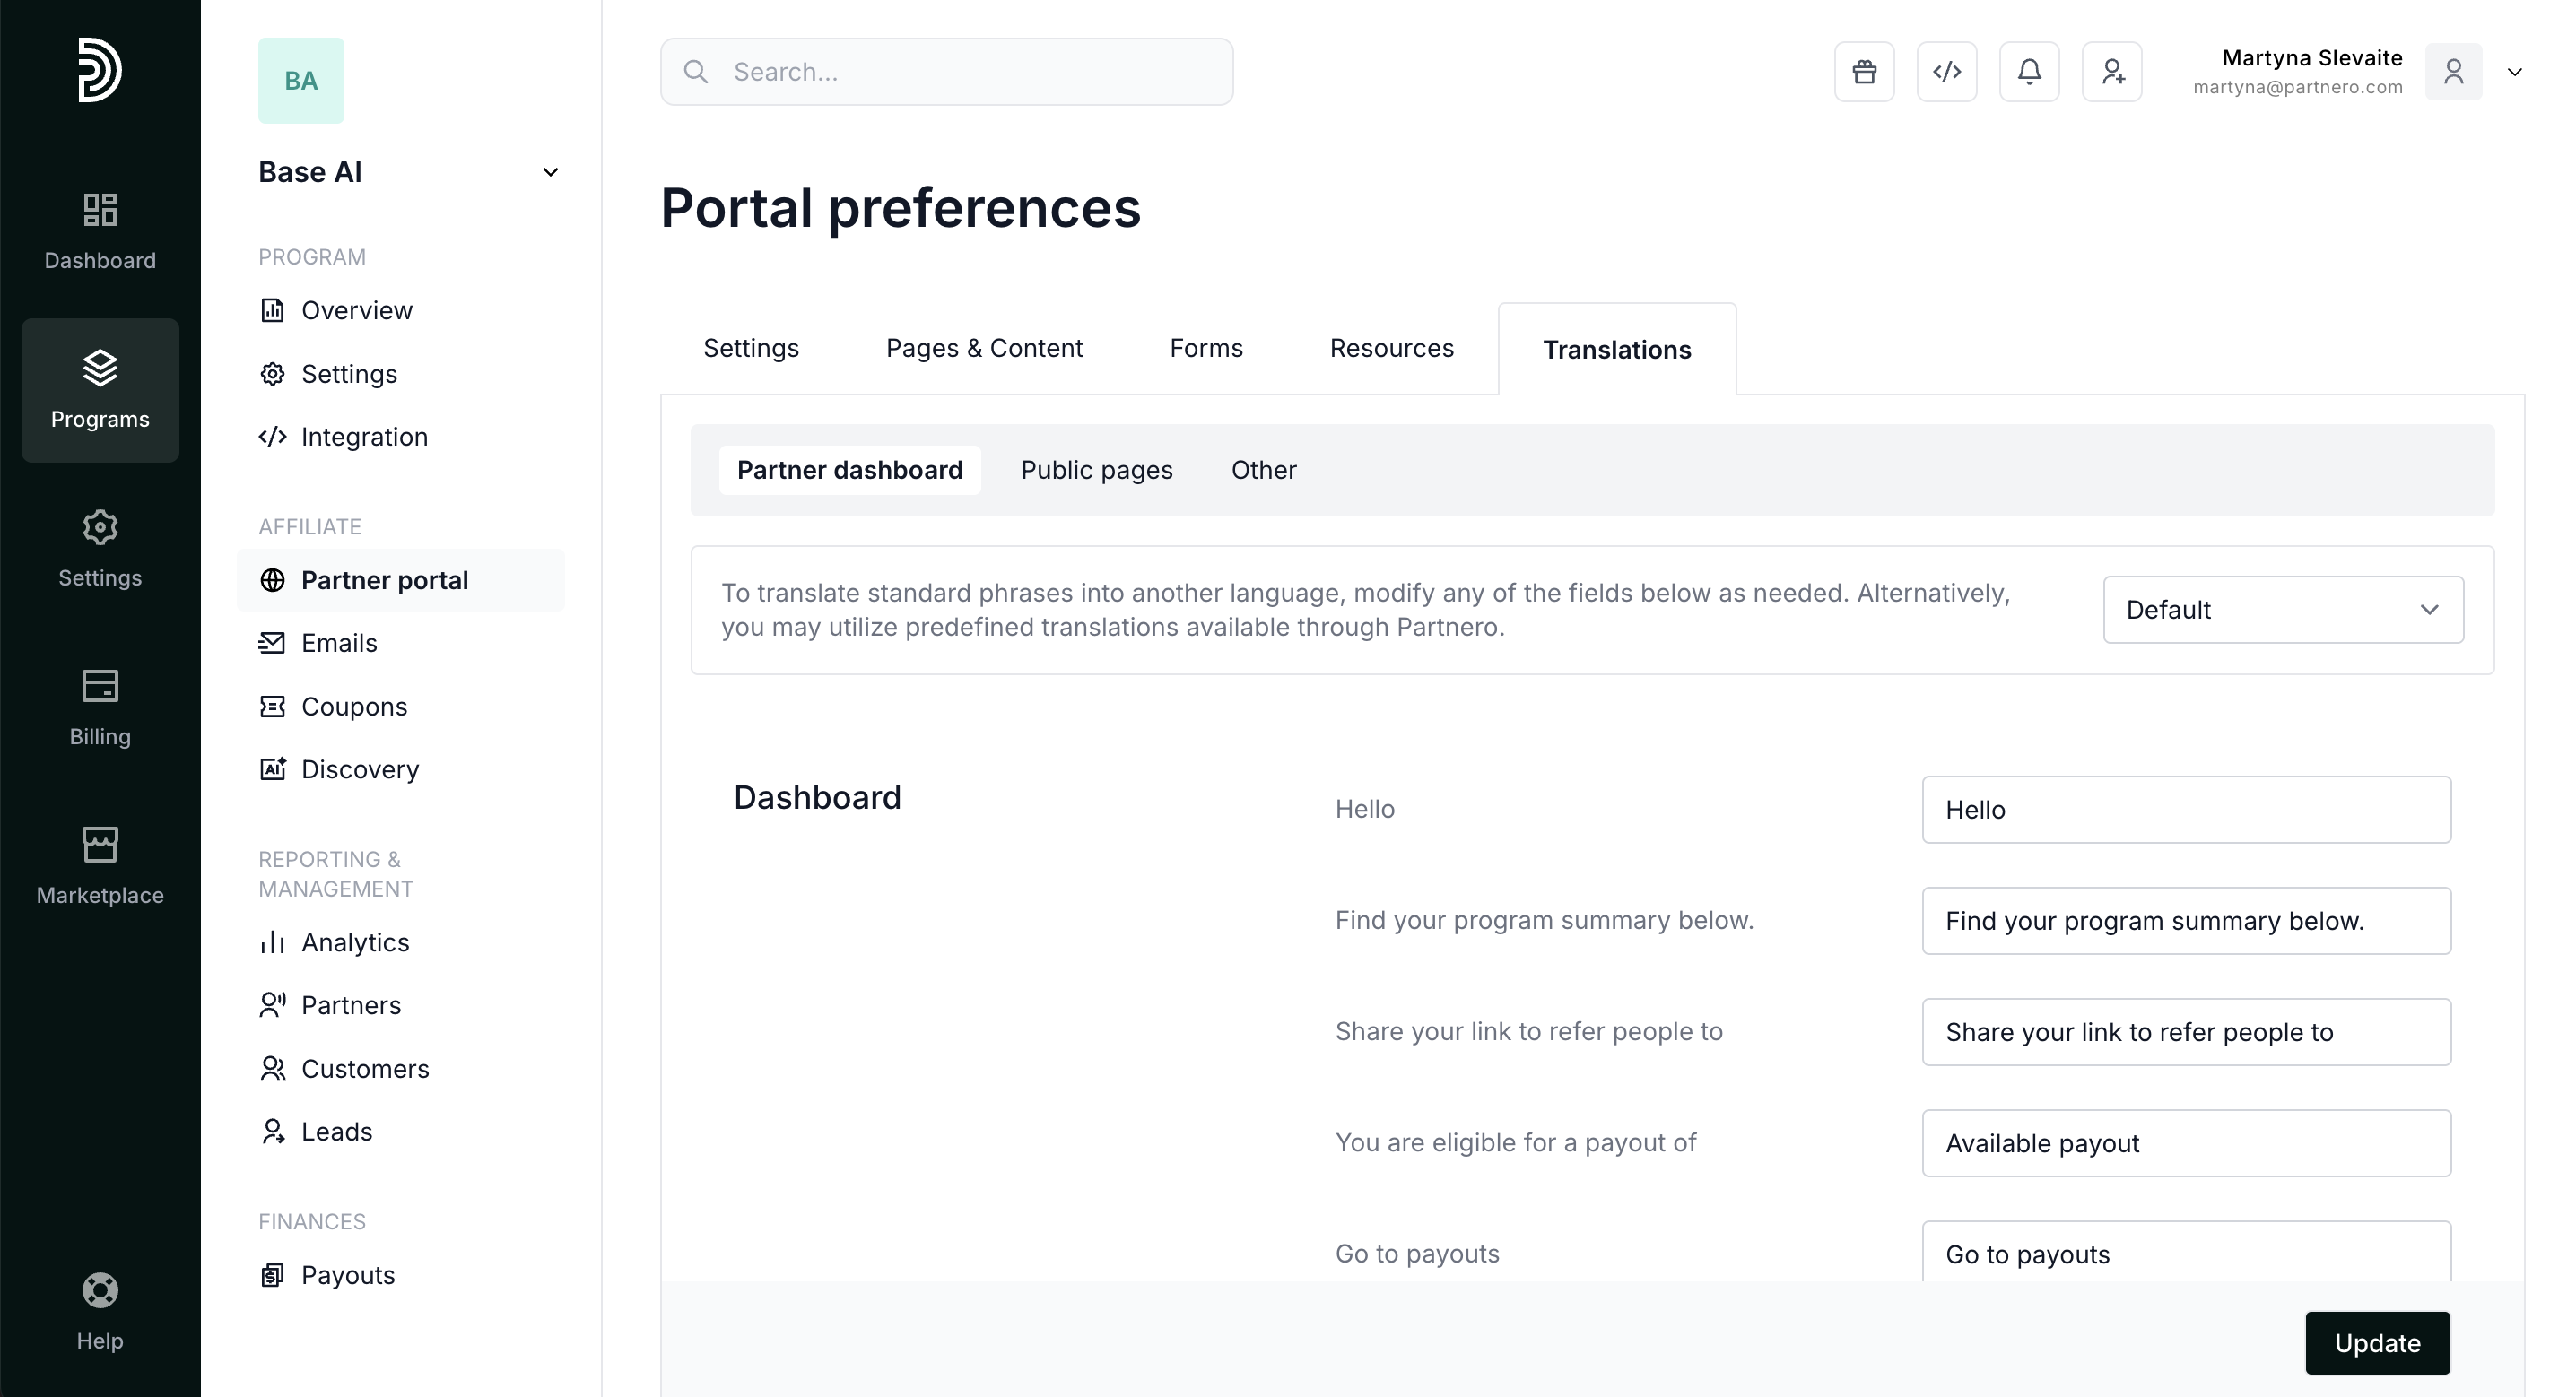Go to Billing in sidebar
2576x1397 pixels.
[x=100, y=707]
